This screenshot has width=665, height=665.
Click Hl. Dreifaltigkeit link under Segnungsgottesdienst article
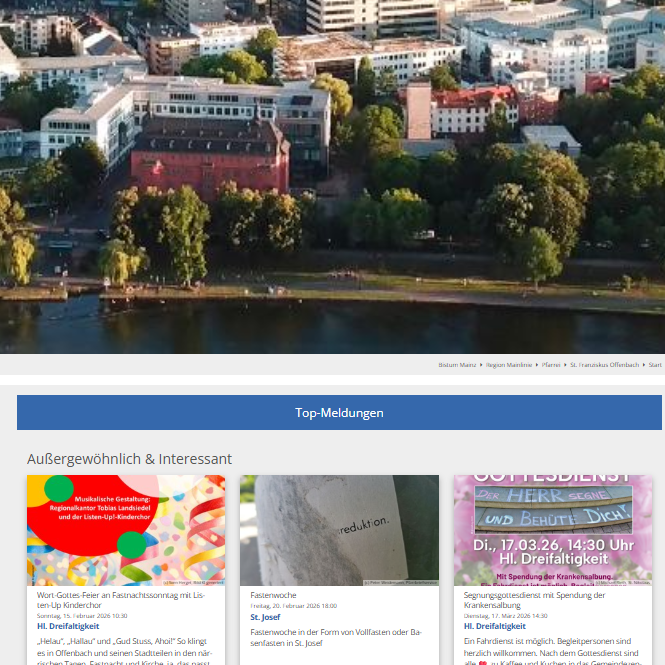coord(495,626)
